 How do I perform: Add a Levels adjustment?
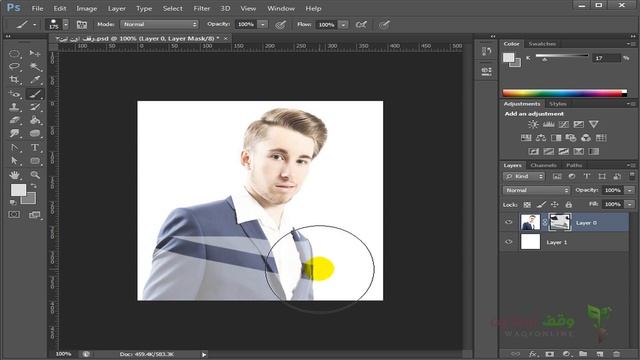548,124
